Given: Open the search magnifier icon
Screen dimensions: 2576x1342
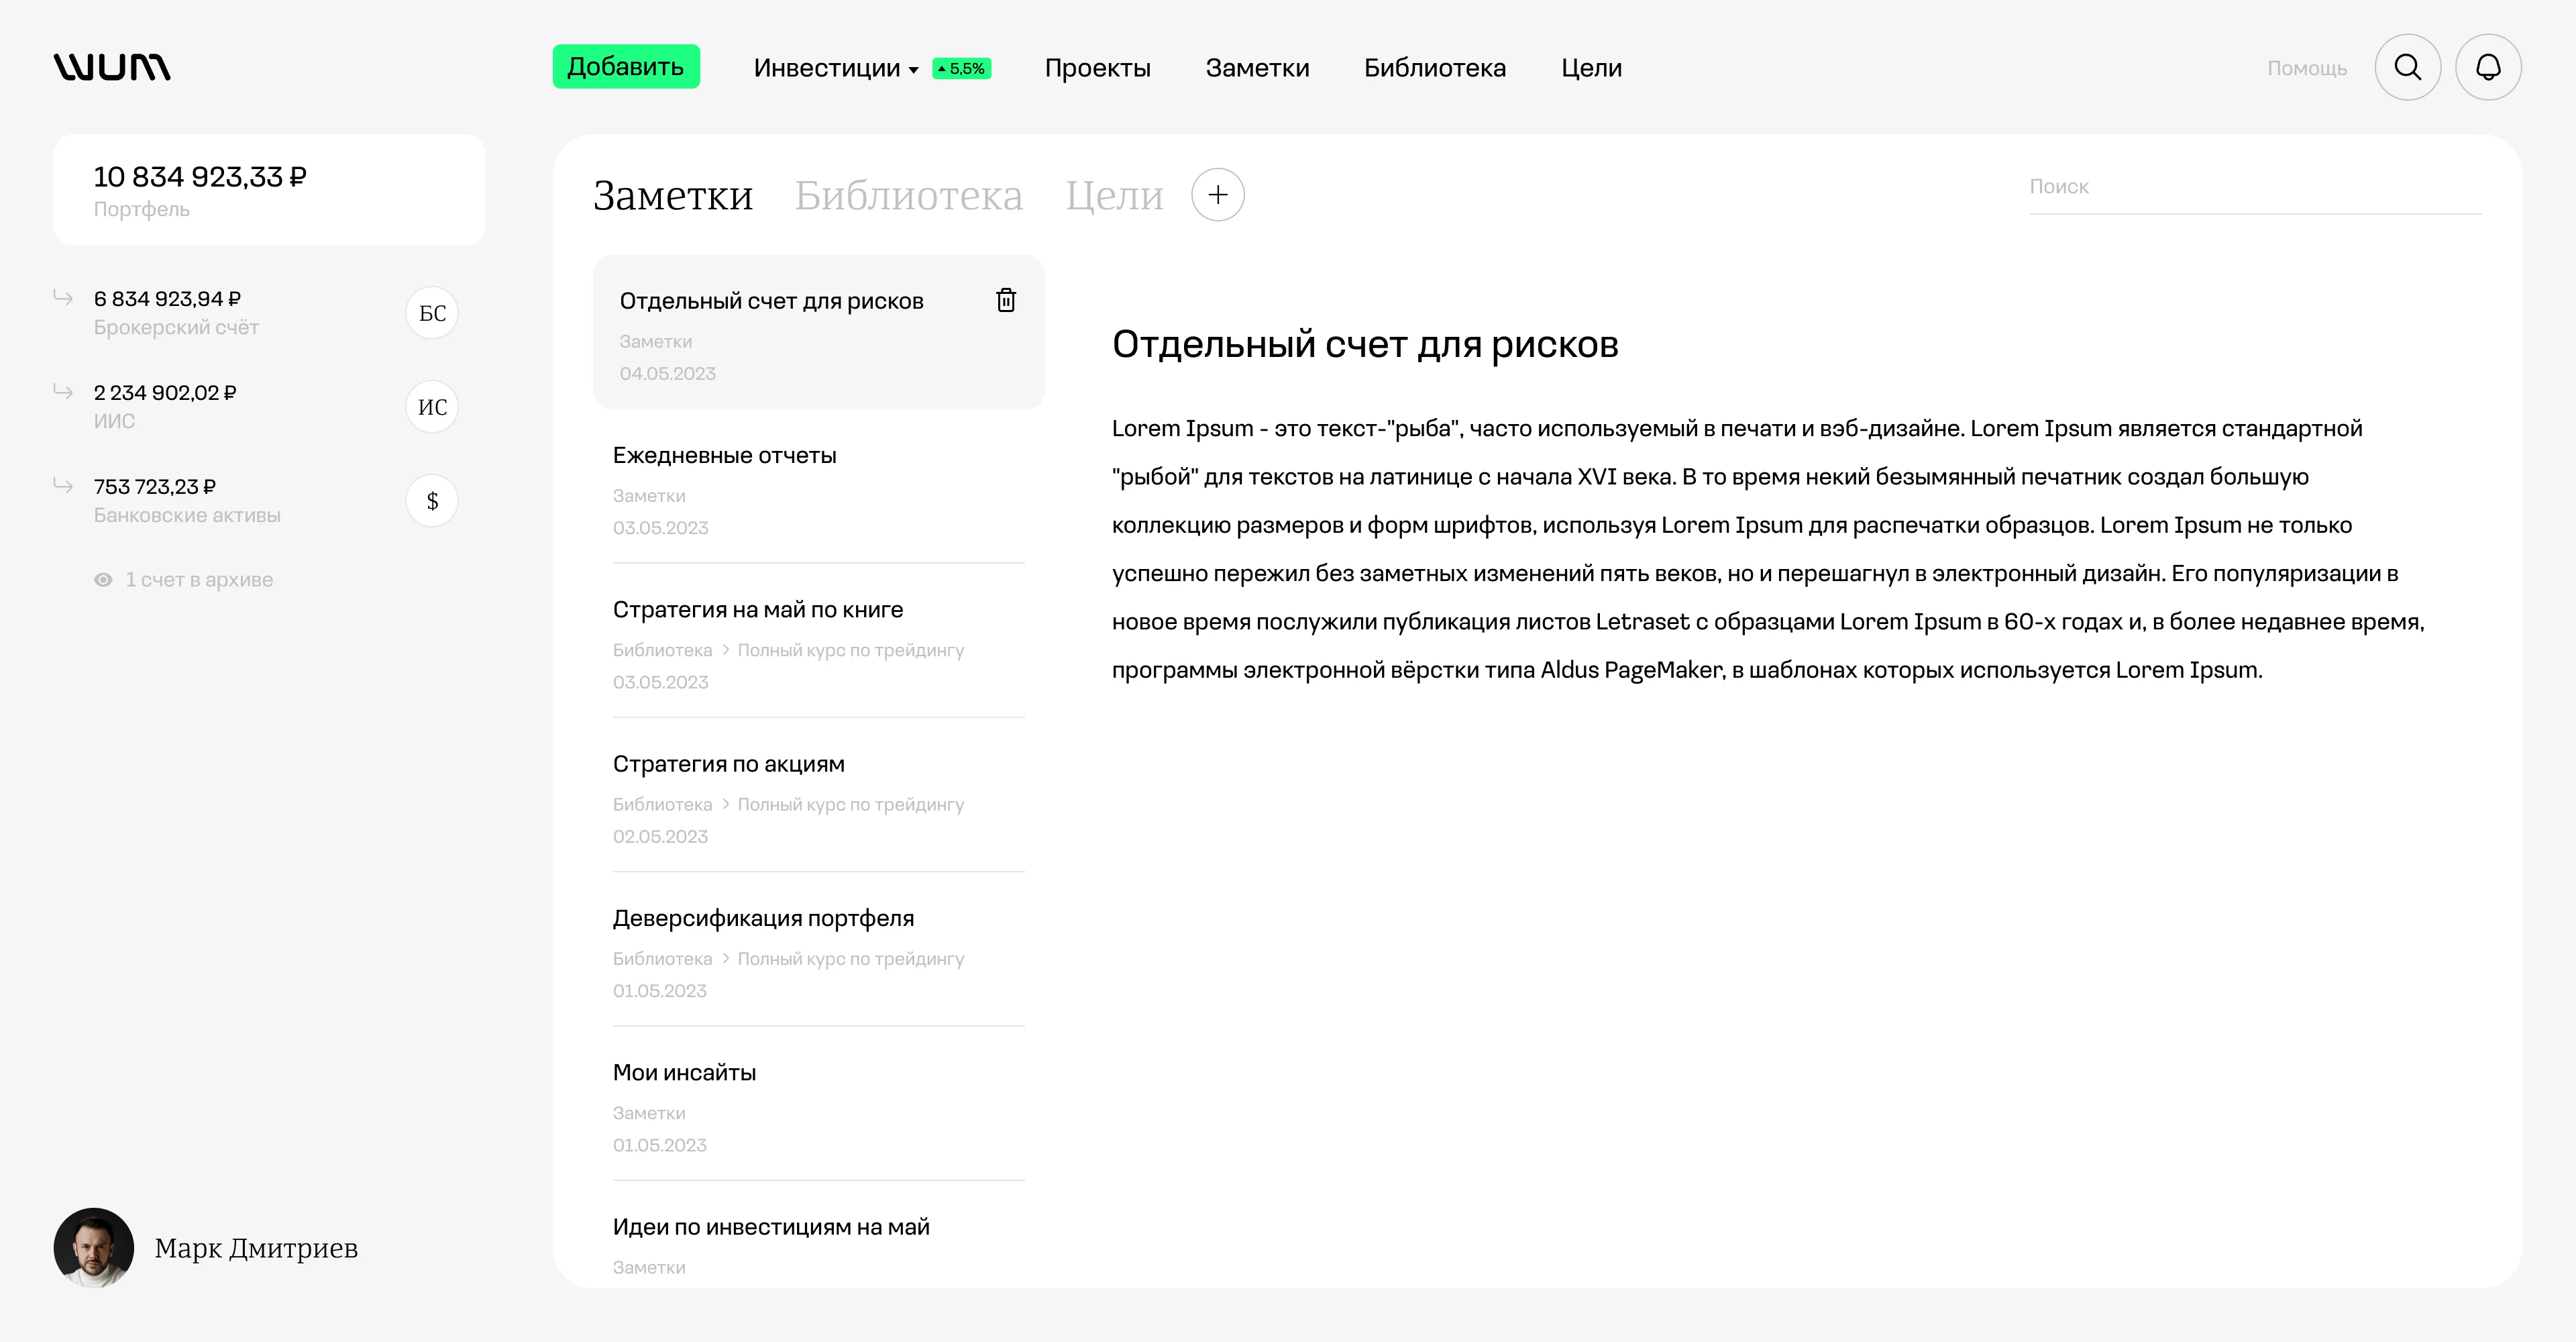Looking at the screenshot, I should (2408, 67).
